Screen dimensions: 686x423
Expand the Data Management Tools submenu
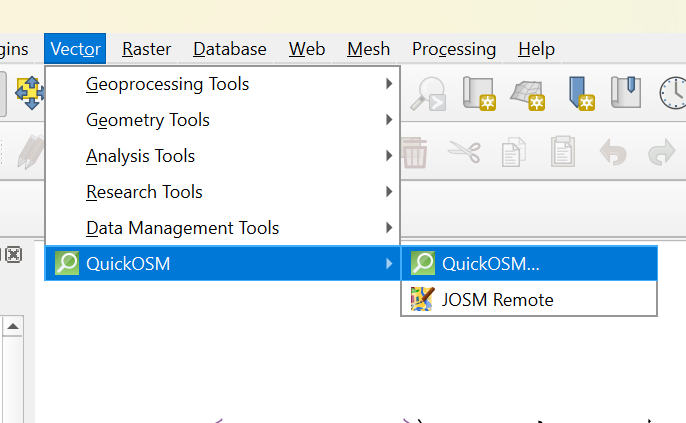coord(223,228)
